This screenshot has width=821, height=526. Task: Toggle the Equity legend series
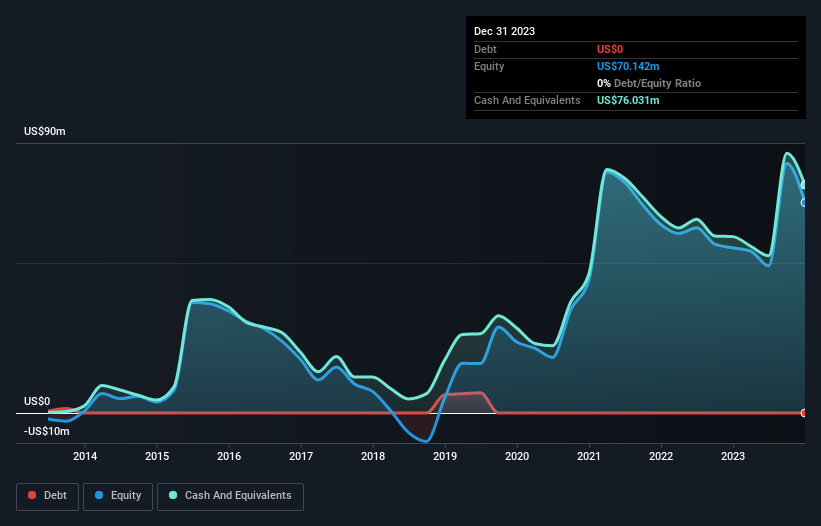118,496
